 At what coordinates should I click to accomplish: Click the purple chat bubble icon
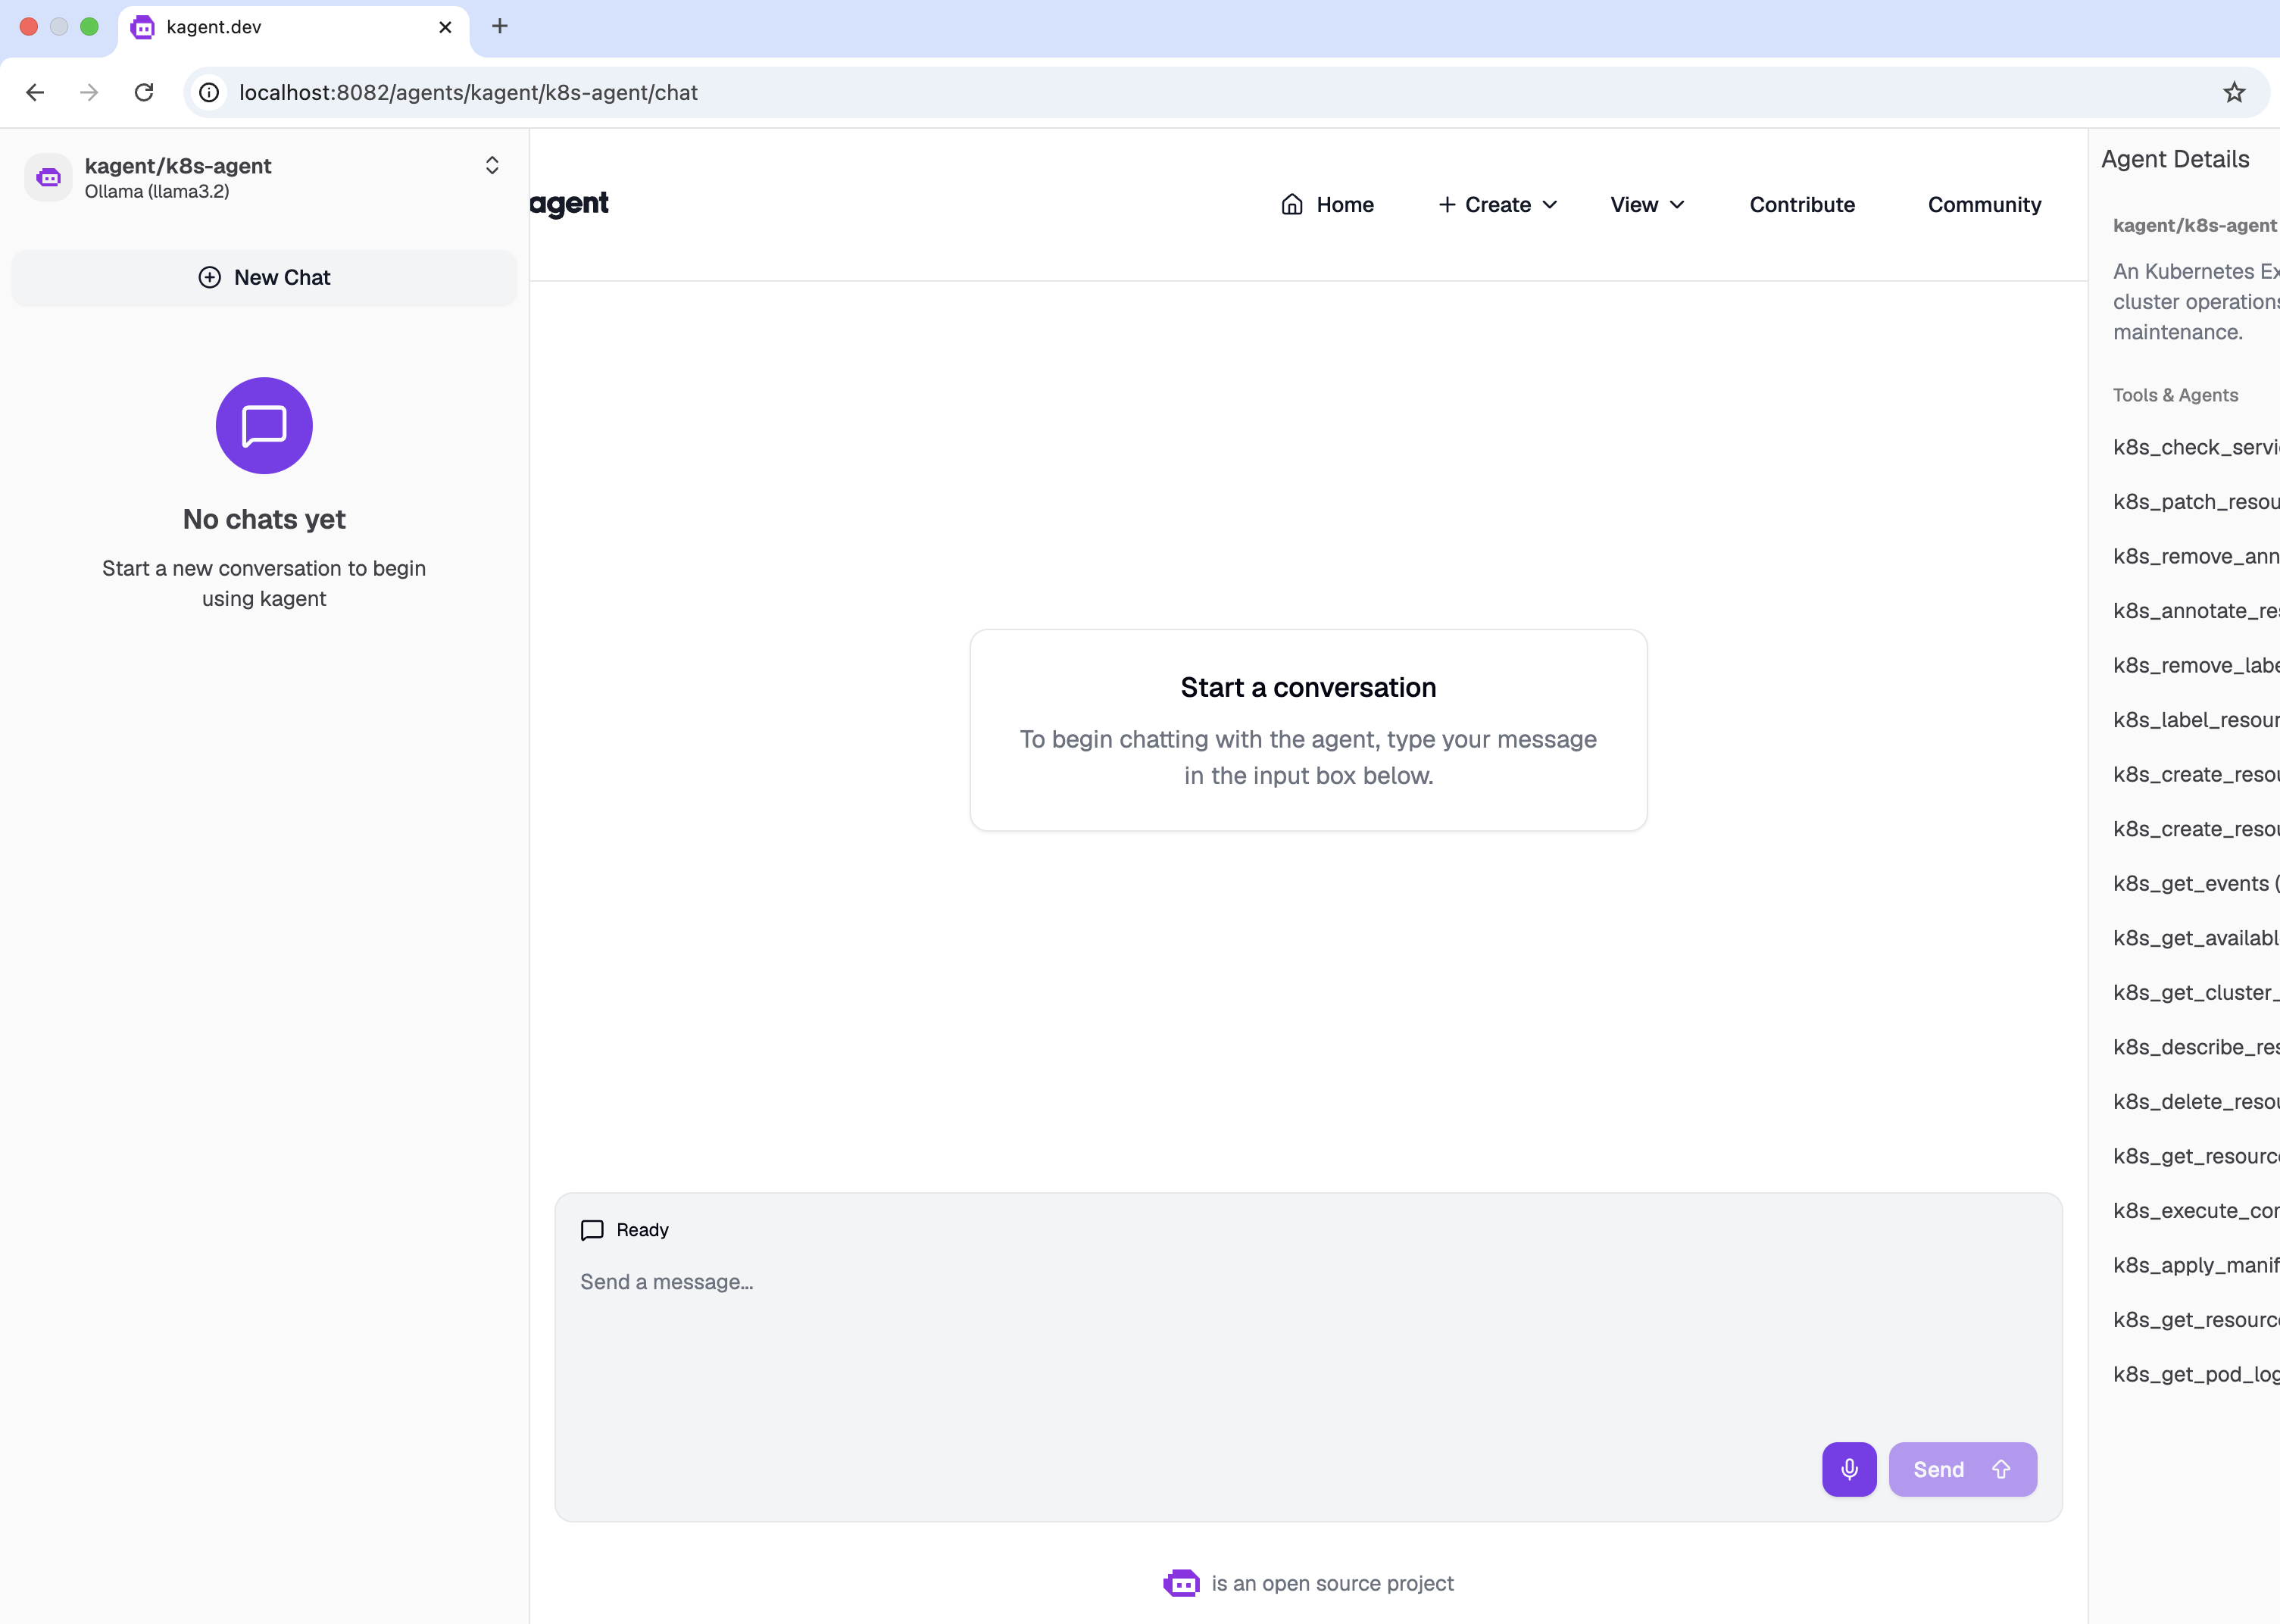[x=264, y=425]
